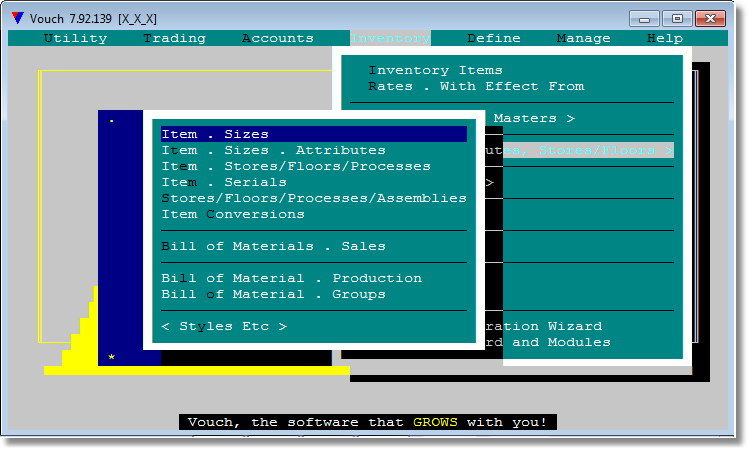Open Stores/Floors/Processes/Assemblies entry
Viewport: 748px width, 450px height.
pos(314,198)
